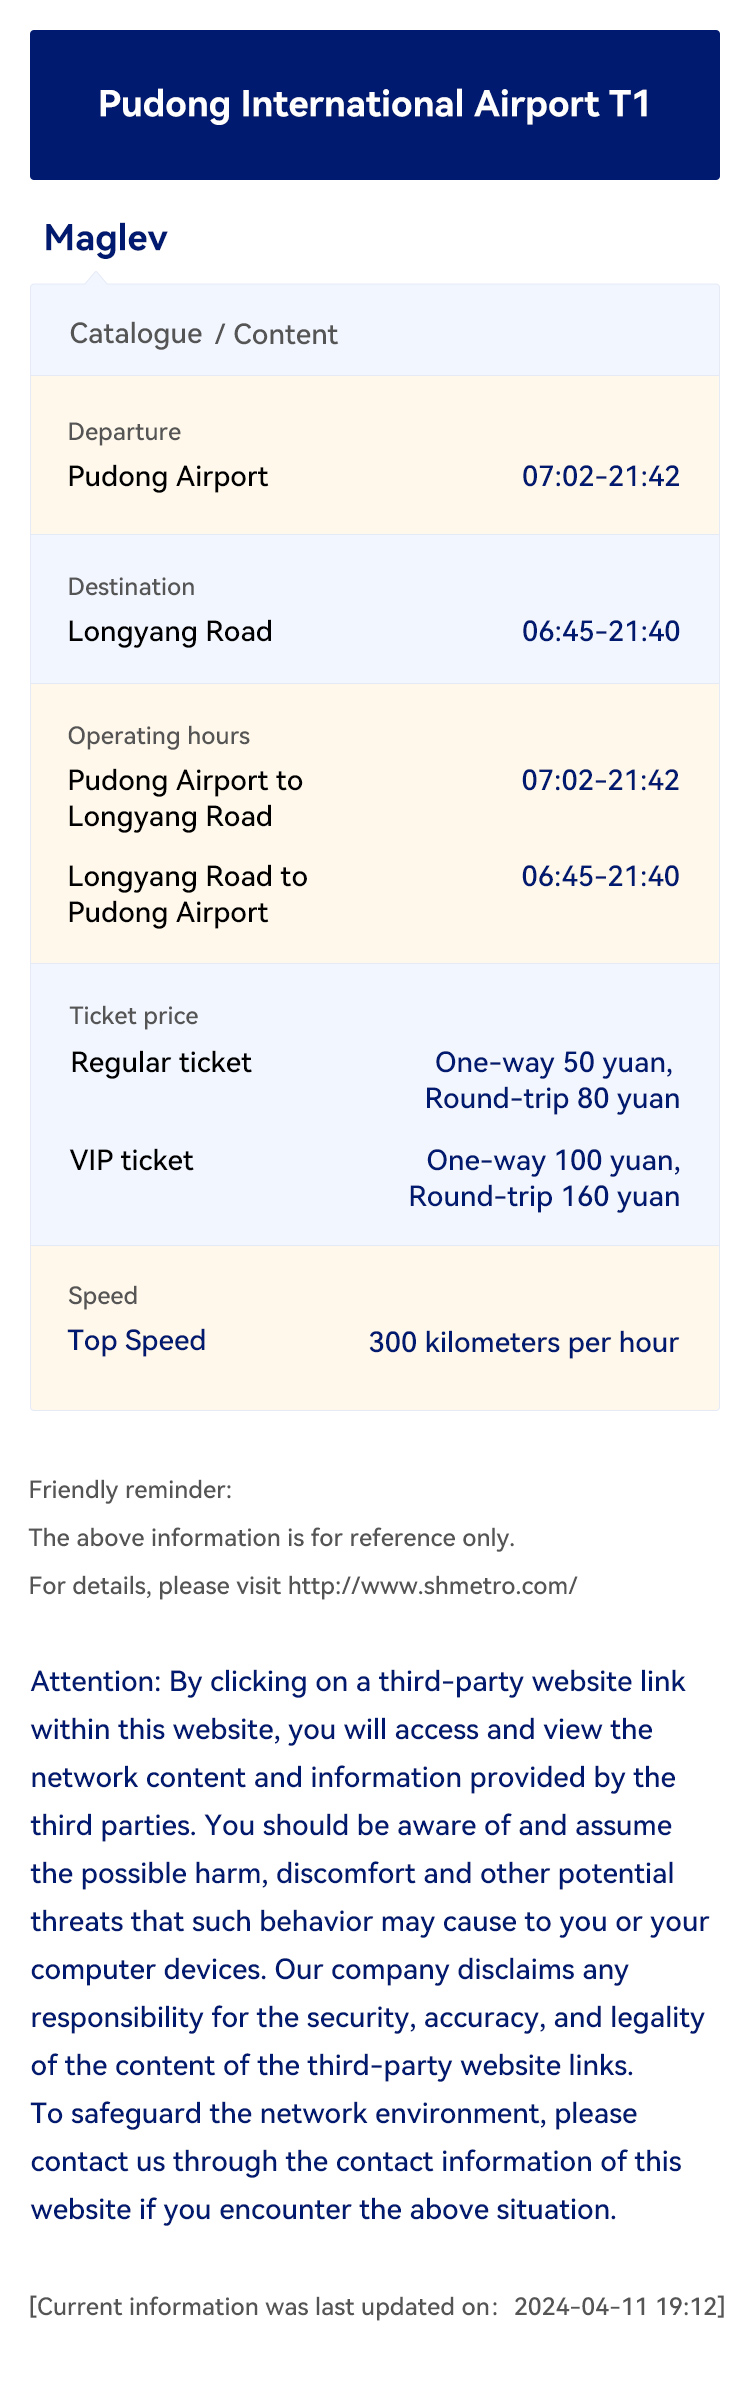Select the VIP ticket label
The width and height of the screenshot is (750, 2400).
pyautogui.click(x=132, y=1160)
